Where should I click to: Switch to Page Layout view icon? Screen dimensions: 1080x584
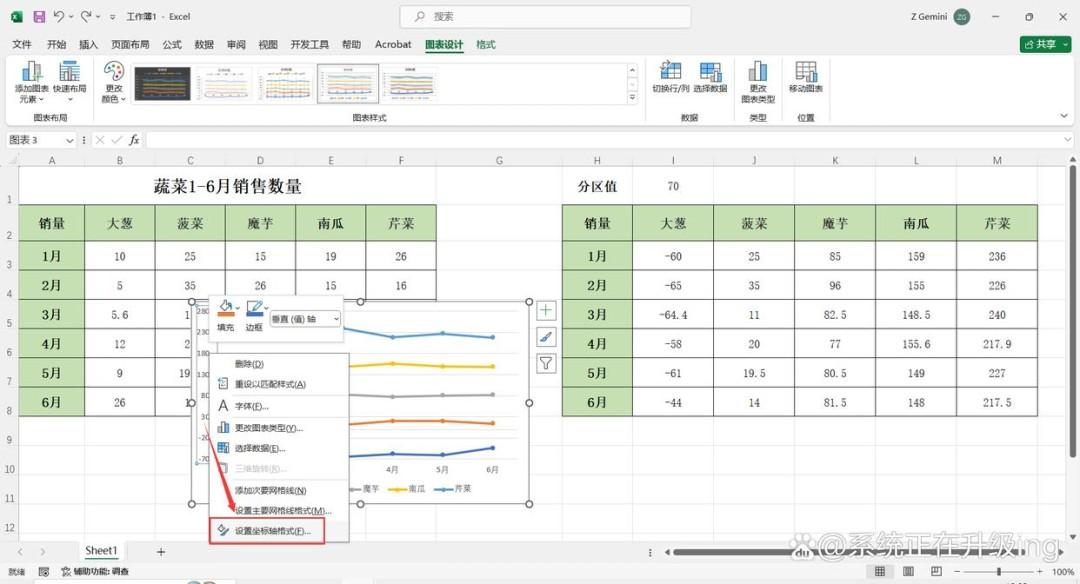click(908, 572)
